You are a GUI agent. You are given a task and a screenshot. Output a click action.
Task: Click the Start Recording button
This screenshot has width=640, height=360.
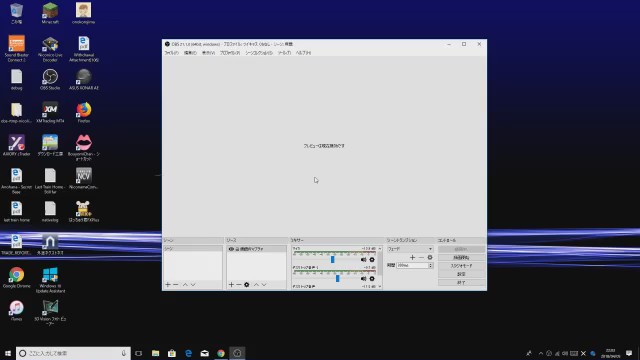tap(461, 258)
